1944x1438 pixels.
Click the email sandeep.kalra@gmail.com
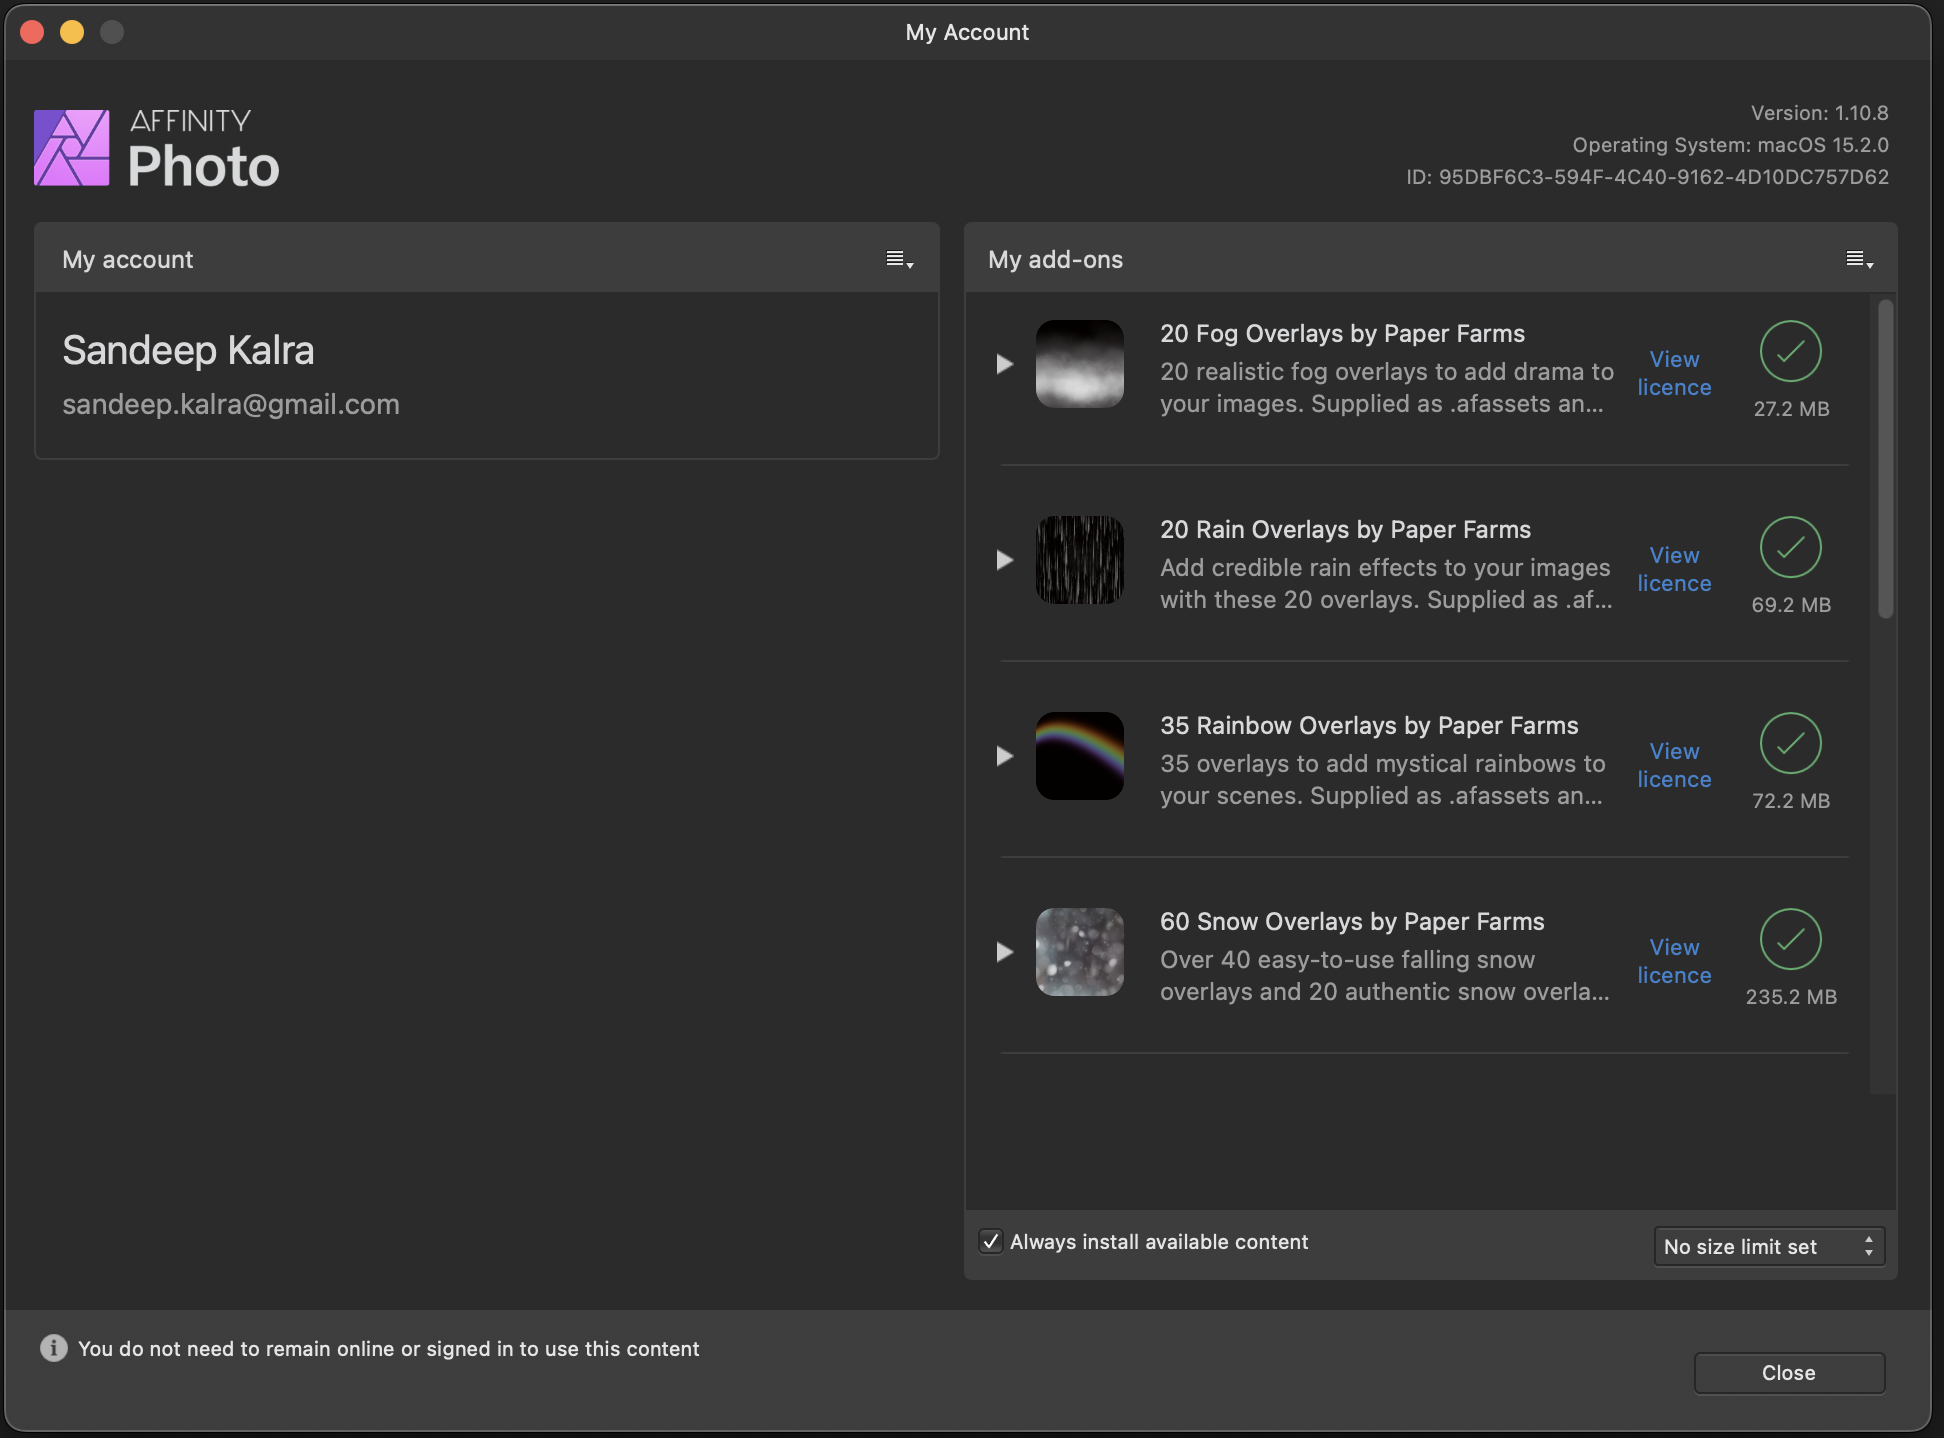coord(231,404)
